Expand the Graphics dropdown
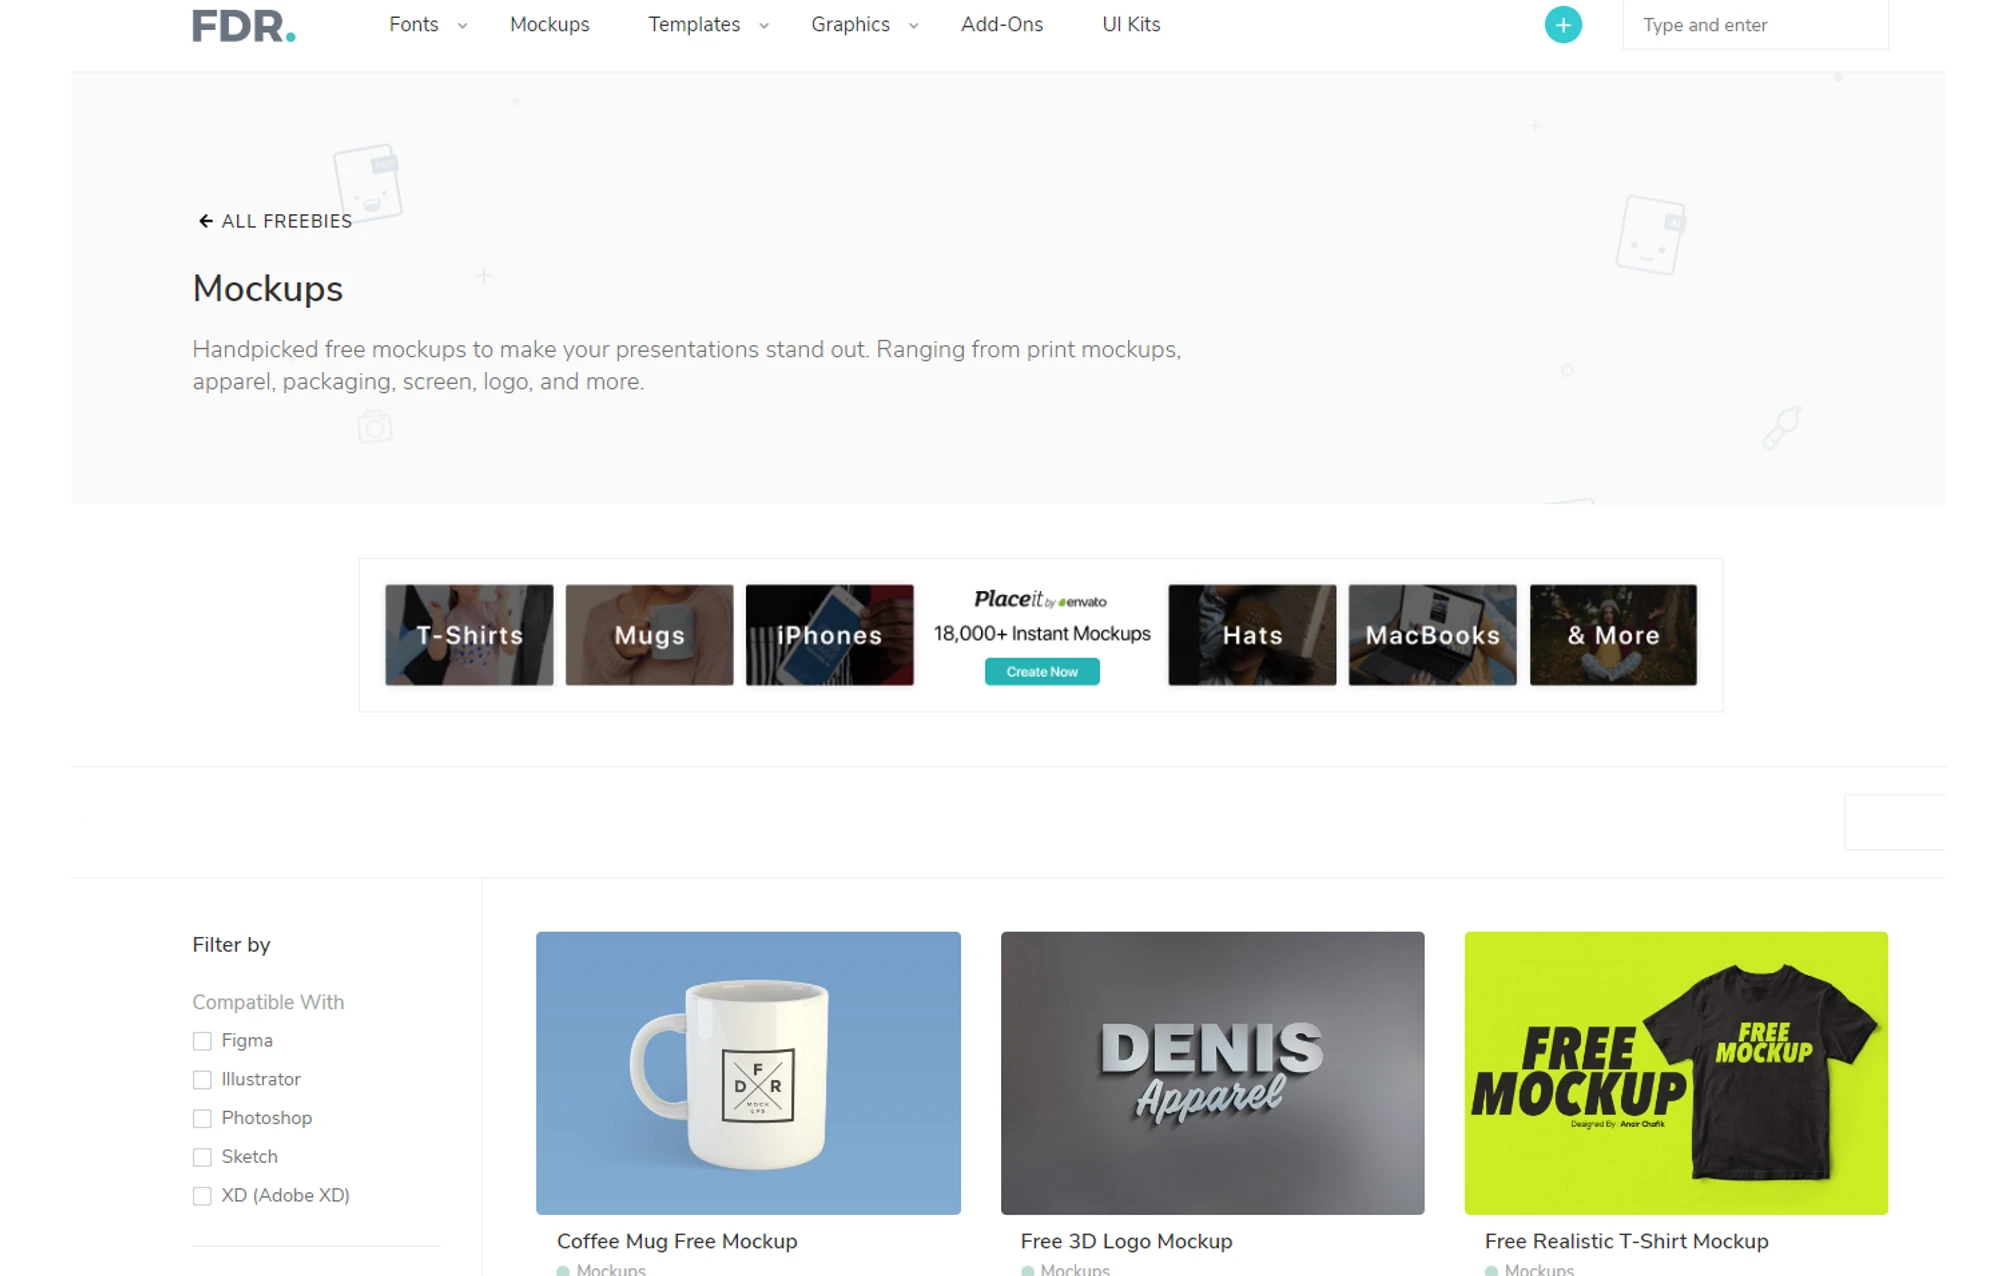2000x1276 pixels. (x=849, y=24)
